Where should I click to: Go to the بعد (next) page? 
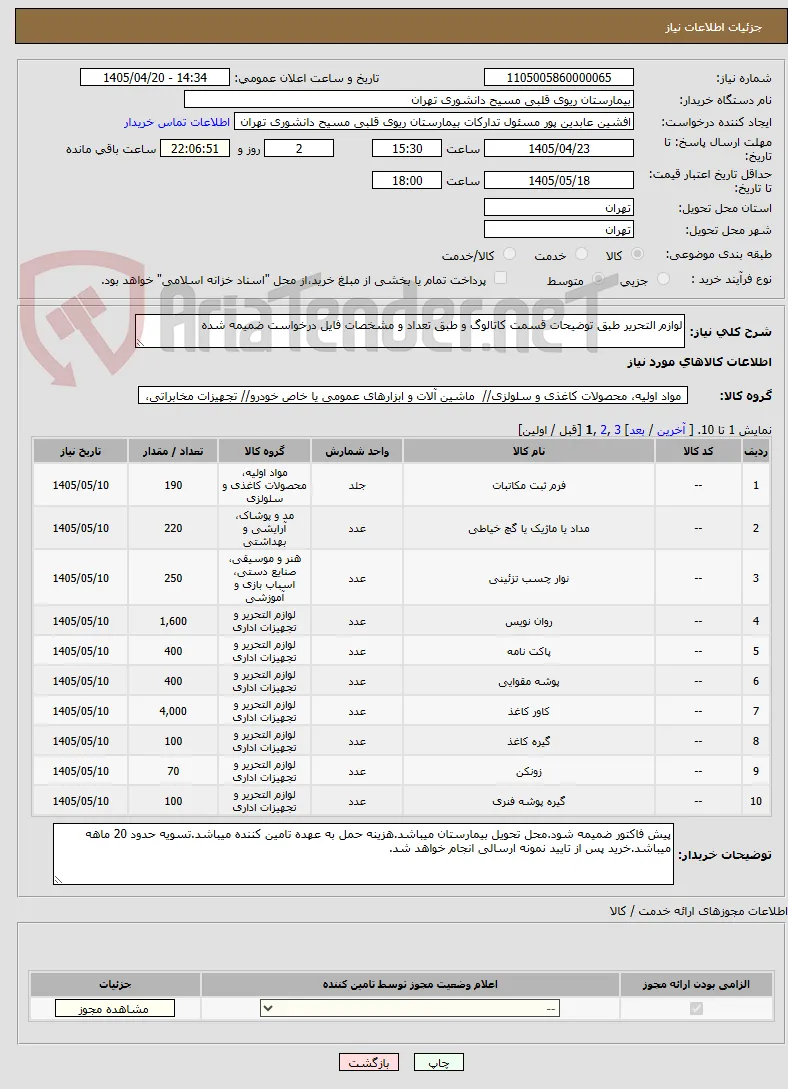[x=636, y=430]
